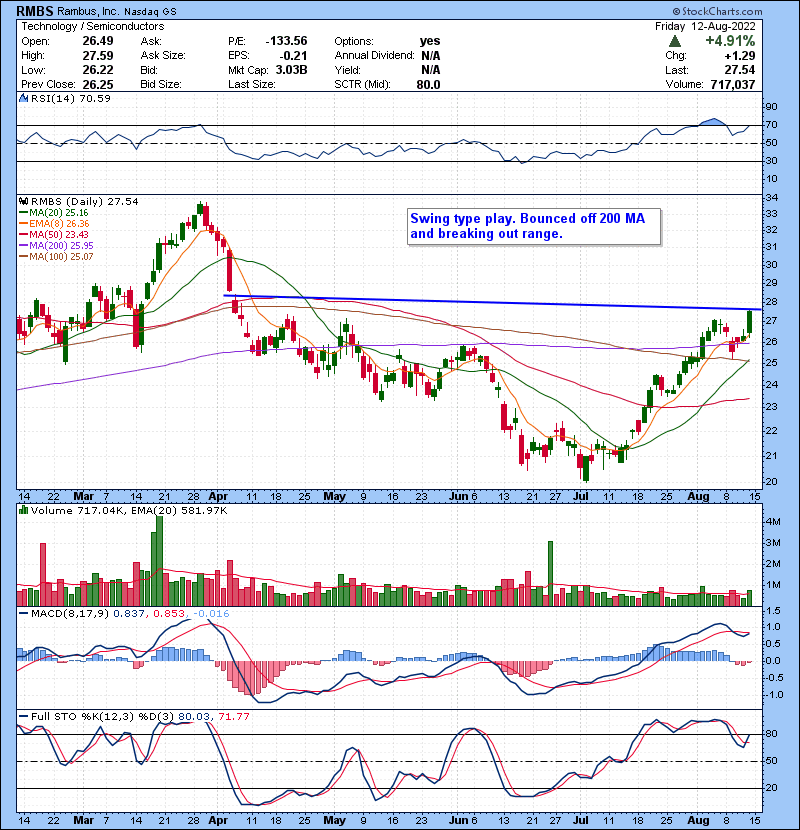The width and height of the screenshot is (800, 830).
Task: Click the volume spike bar near June 27
Action: point(551,573)
